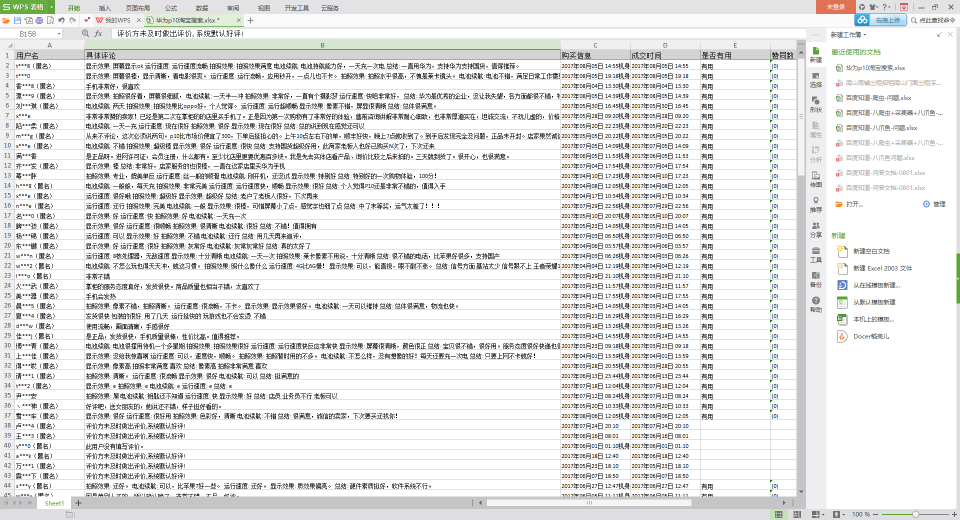Open a file with the folder toolbar icon

tap(6, 20)
